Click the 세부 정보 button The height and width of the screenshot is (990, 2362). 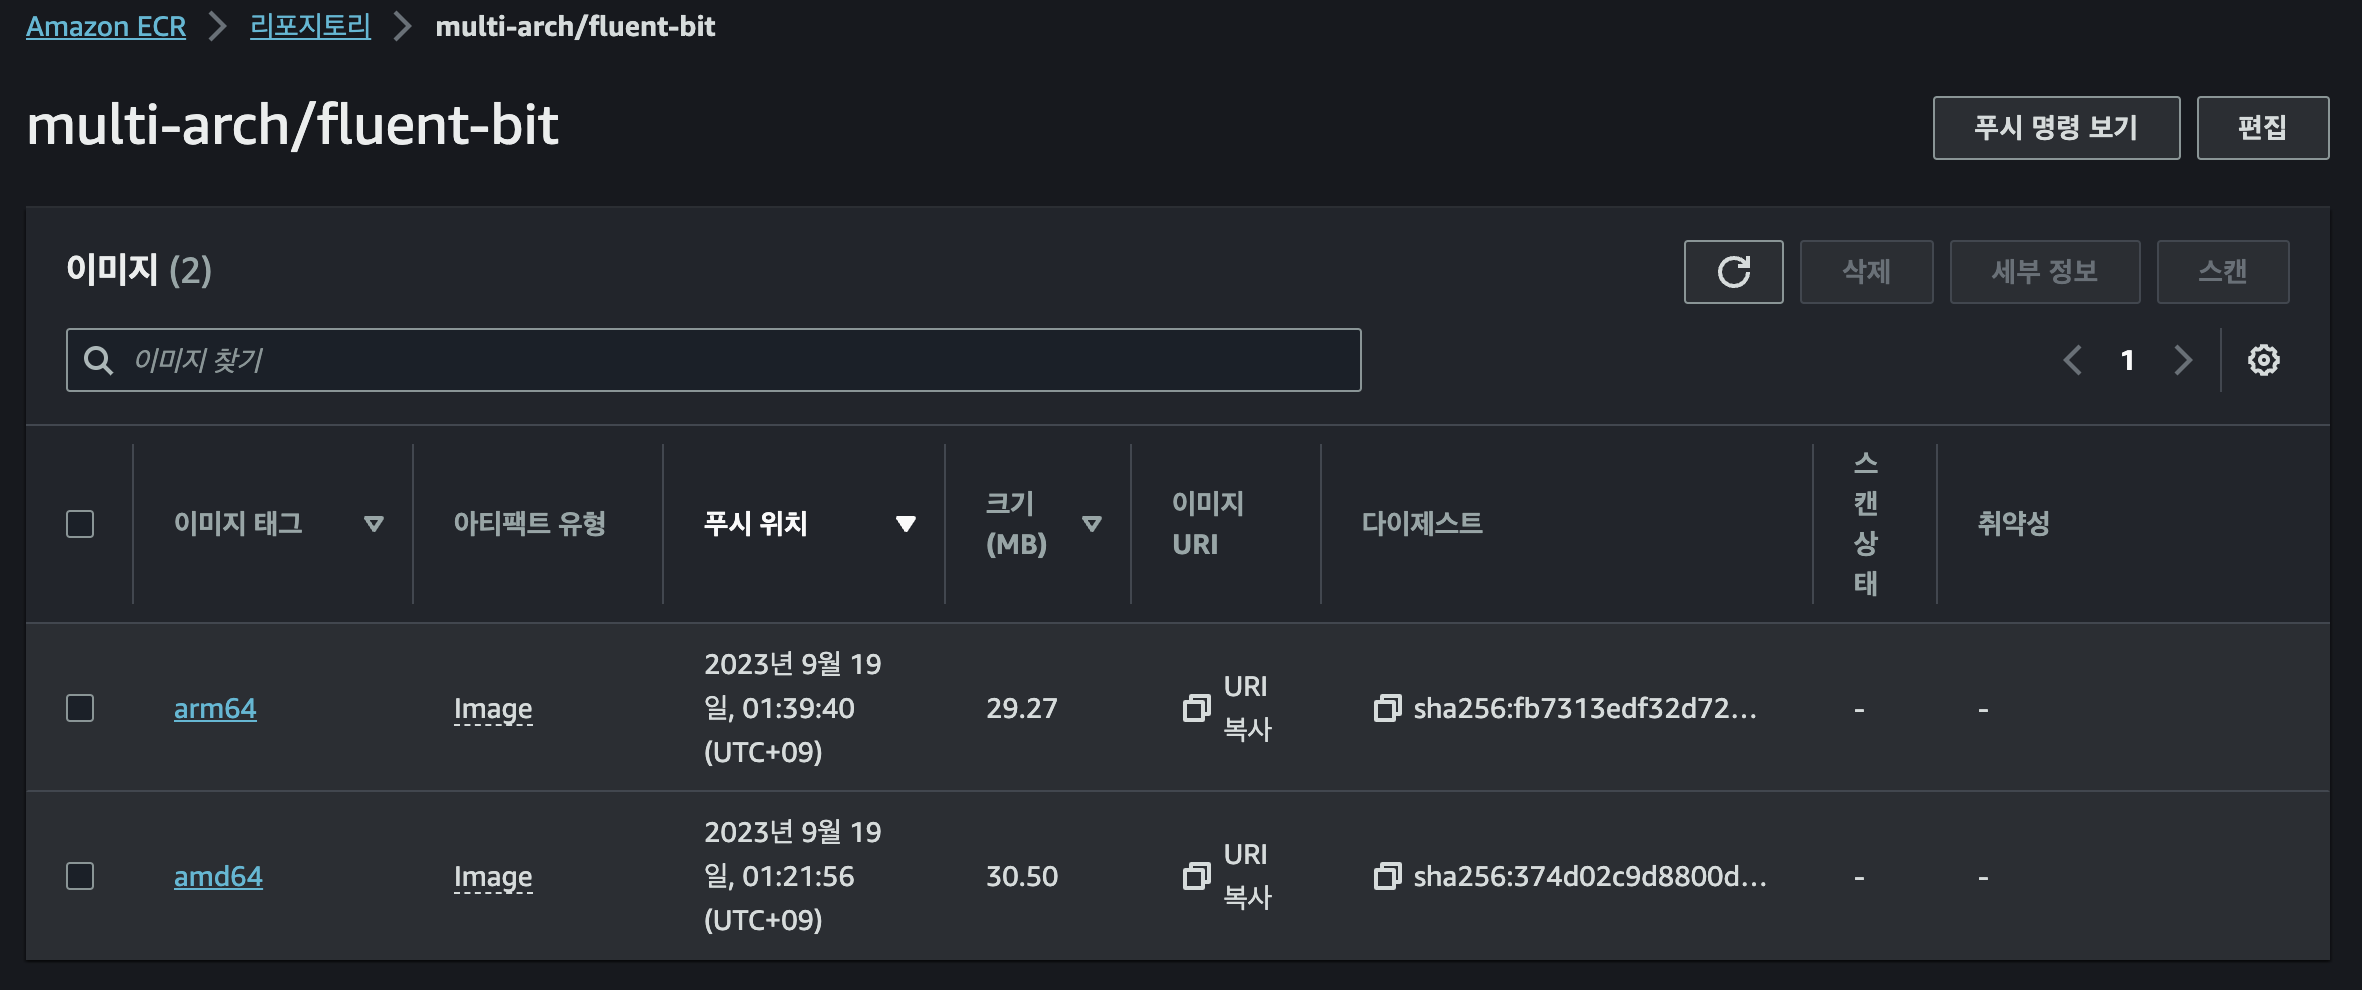(x=2045, y=272)
